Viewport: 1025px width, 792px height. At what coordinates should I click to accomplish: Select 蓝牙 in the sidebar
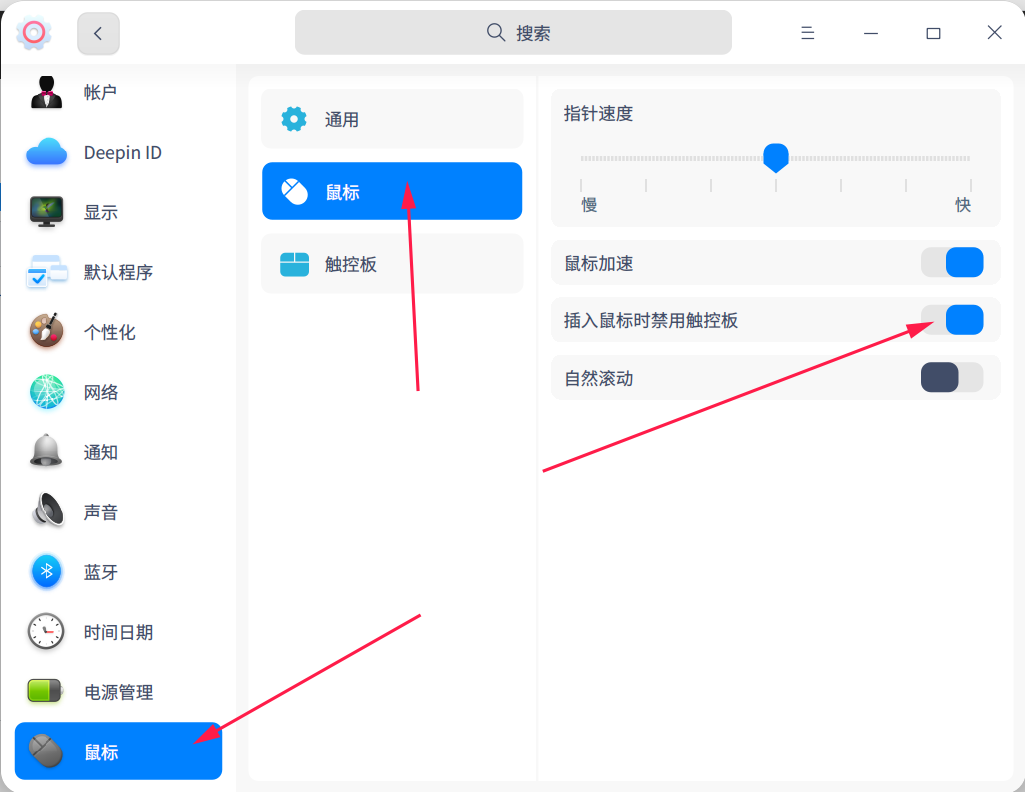pyautogui.click(x=118, y=572)
